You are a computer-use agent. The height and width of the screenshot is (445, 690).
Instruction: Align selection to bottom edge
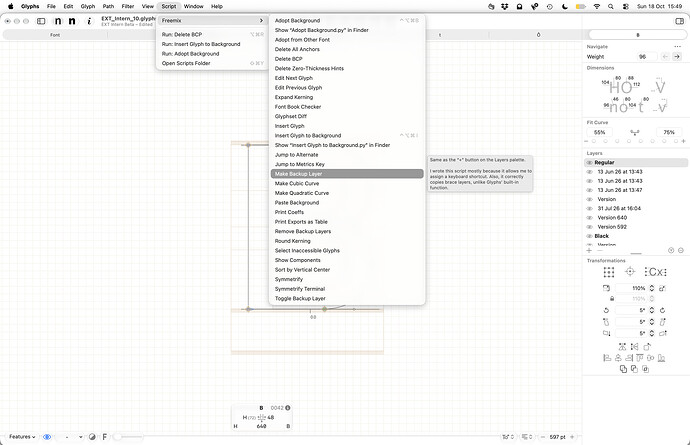coord(661,358)
